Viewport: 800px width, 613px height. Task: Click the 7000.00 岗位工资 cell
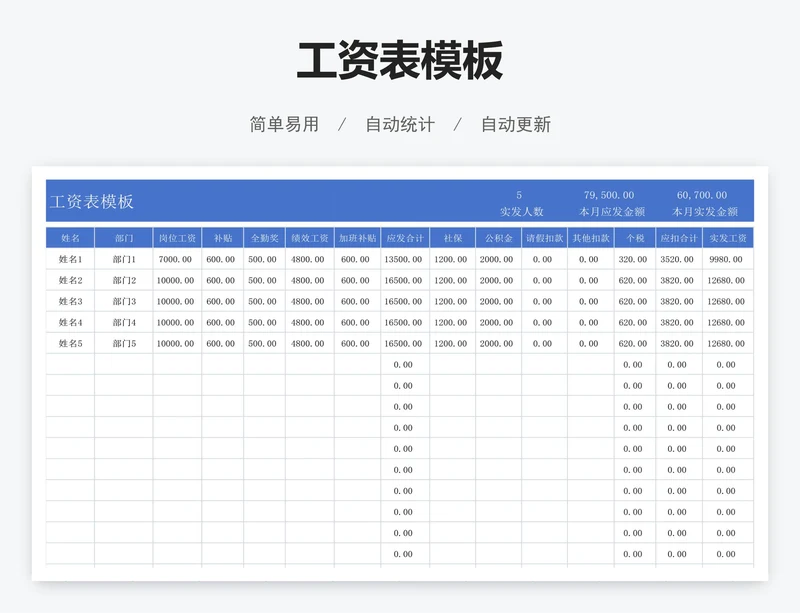point(177,259)
